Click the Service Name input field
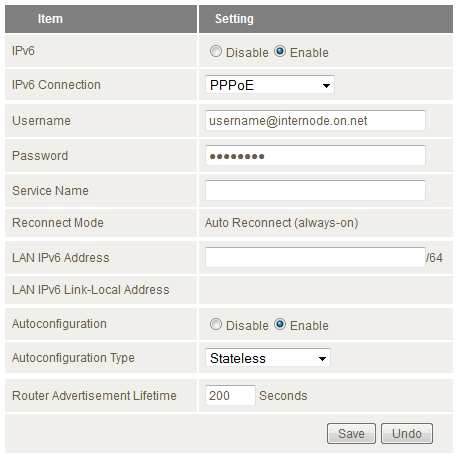Image resolution: width=458 pixels, height=460 pixels. tap(315, 190)
